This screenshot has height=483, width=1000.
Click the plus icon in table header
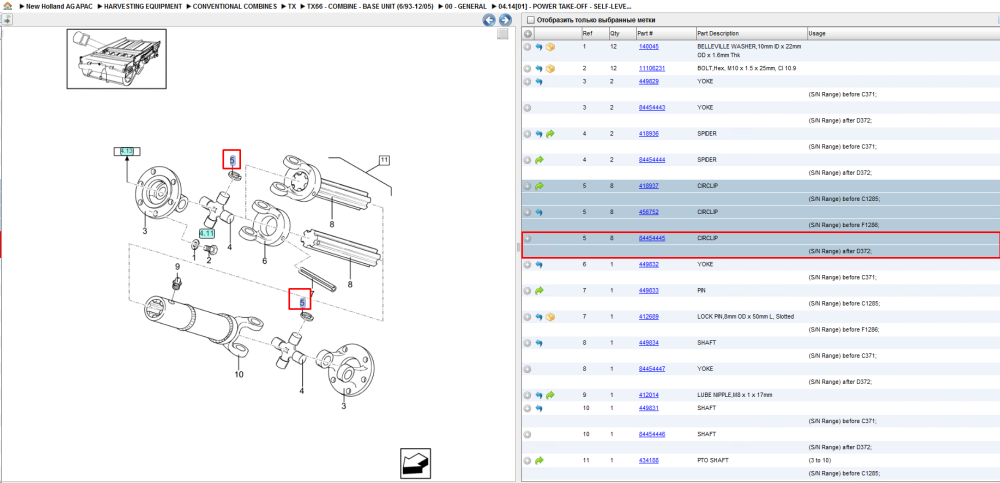coord(528,33)
